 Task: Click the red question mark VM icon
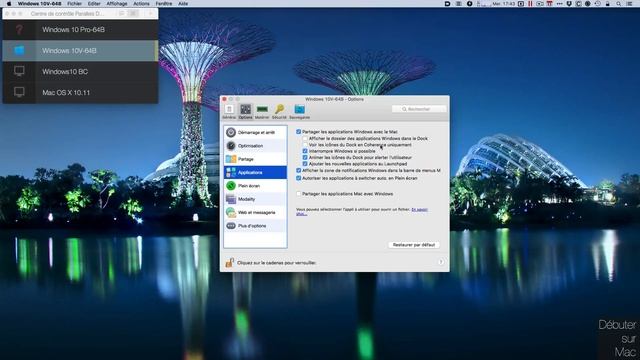[19, 30]
